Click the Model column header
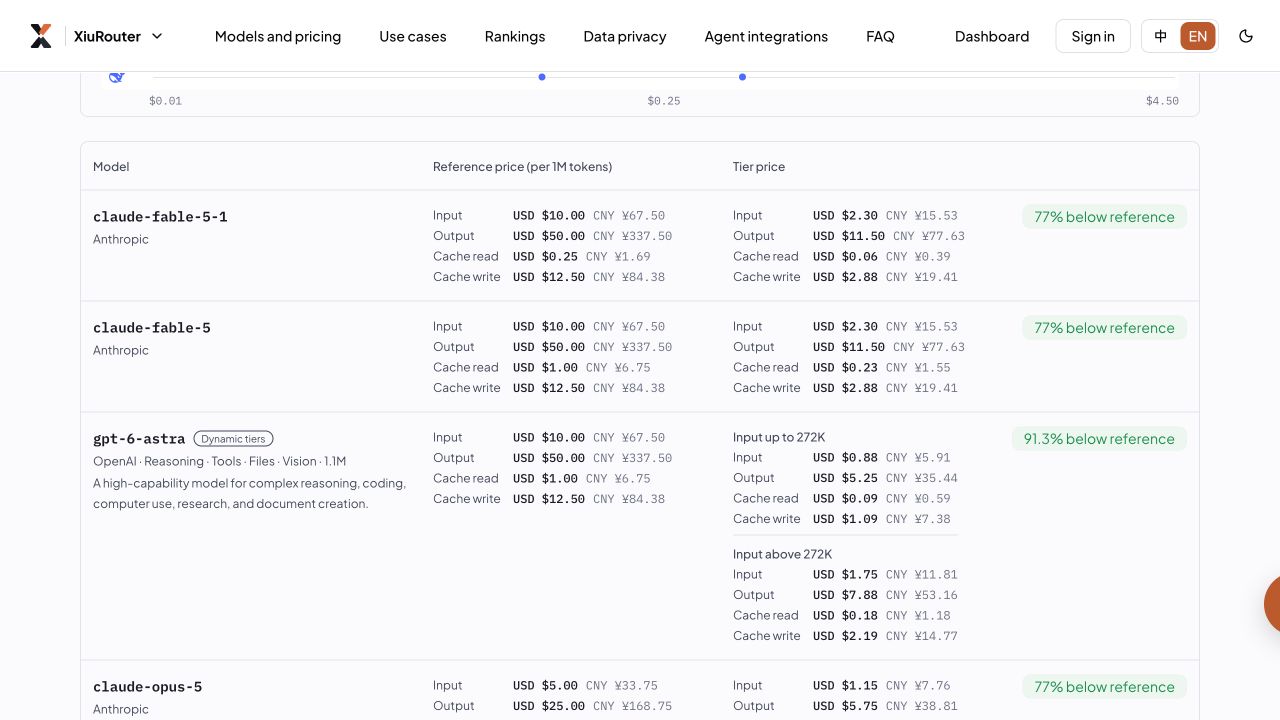The image size is (1280, 720). pyautogui.click(x=111, y=167)
